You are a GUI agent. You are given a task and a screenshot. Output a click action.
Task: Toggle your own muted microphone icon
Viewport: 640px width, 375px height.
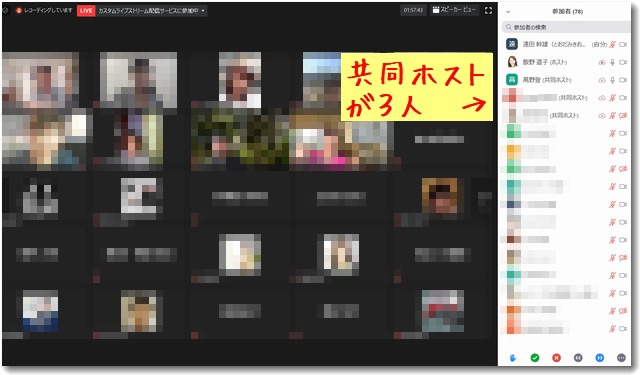pos(612,44)
